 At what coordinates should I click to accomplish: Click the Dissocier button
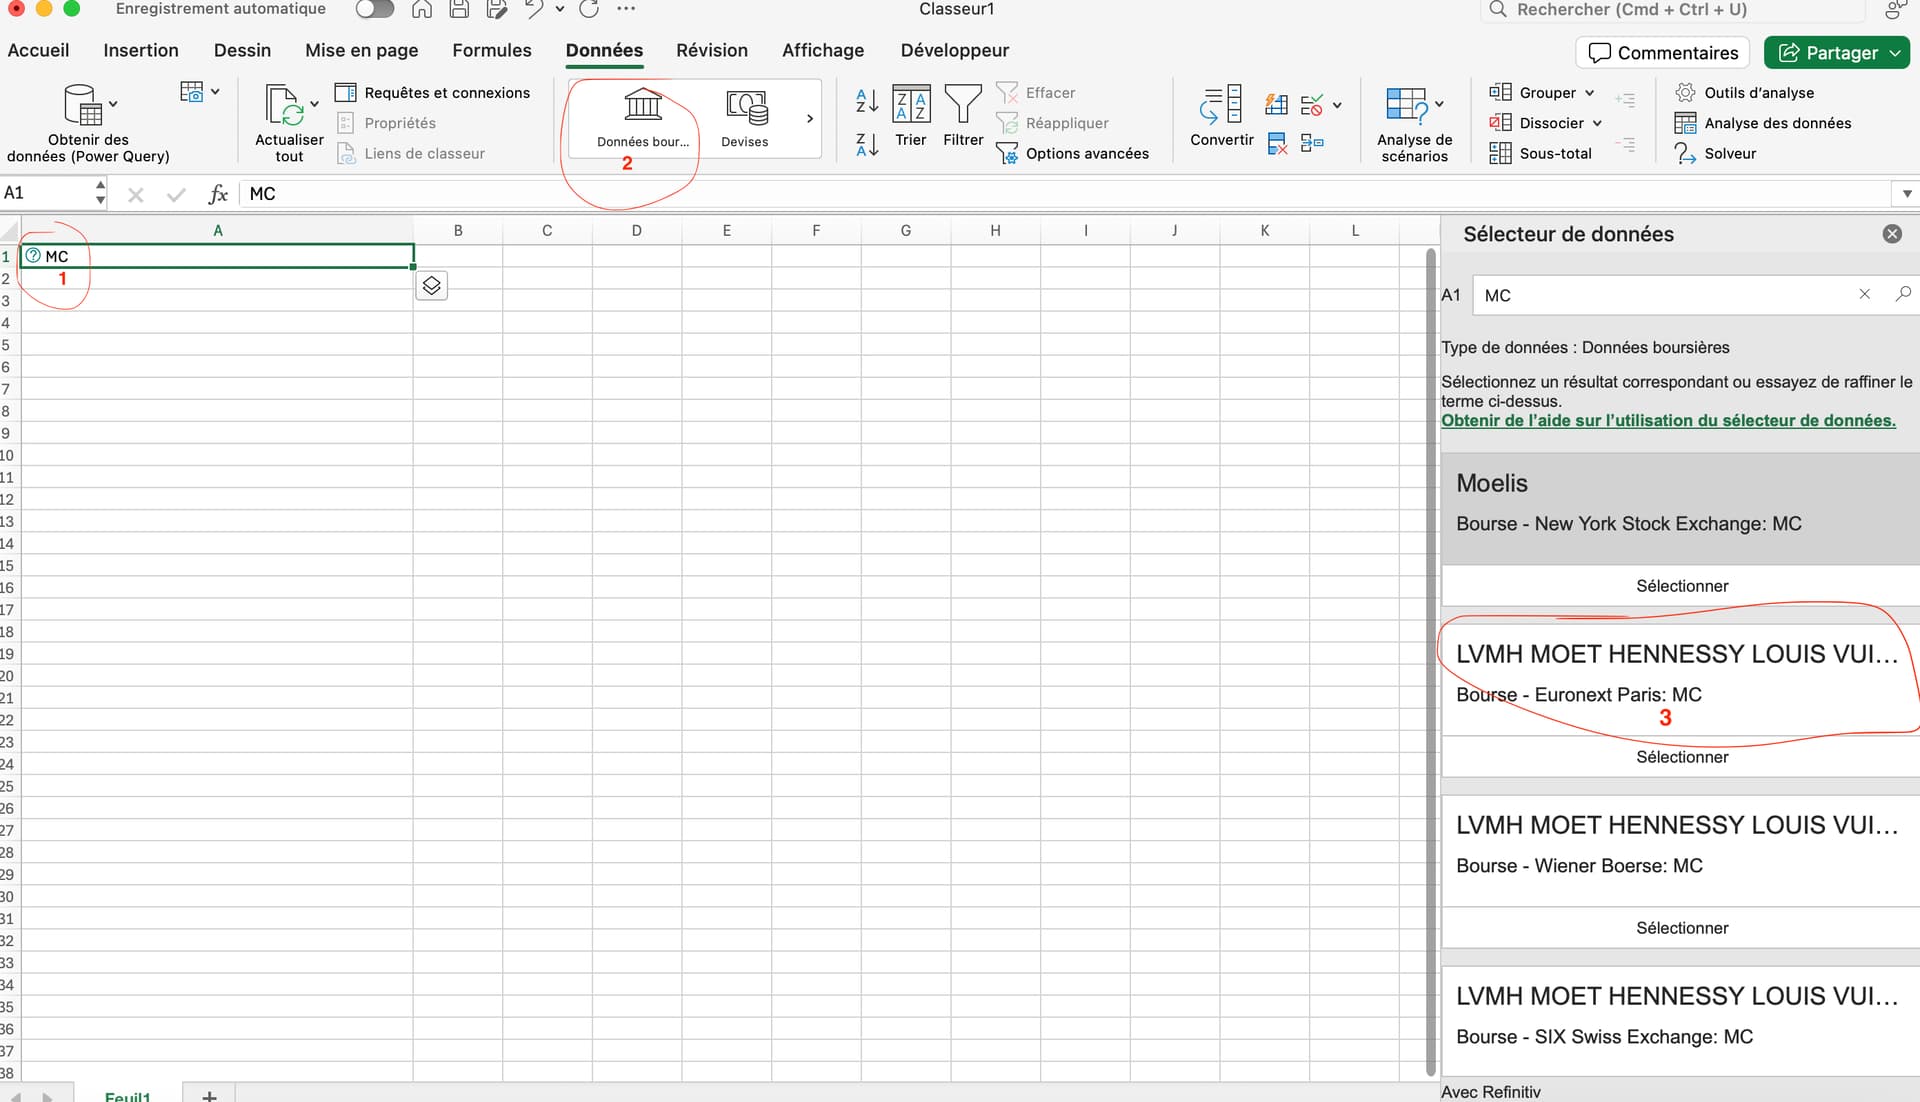pyautogui.click(x=1536, y=123)
